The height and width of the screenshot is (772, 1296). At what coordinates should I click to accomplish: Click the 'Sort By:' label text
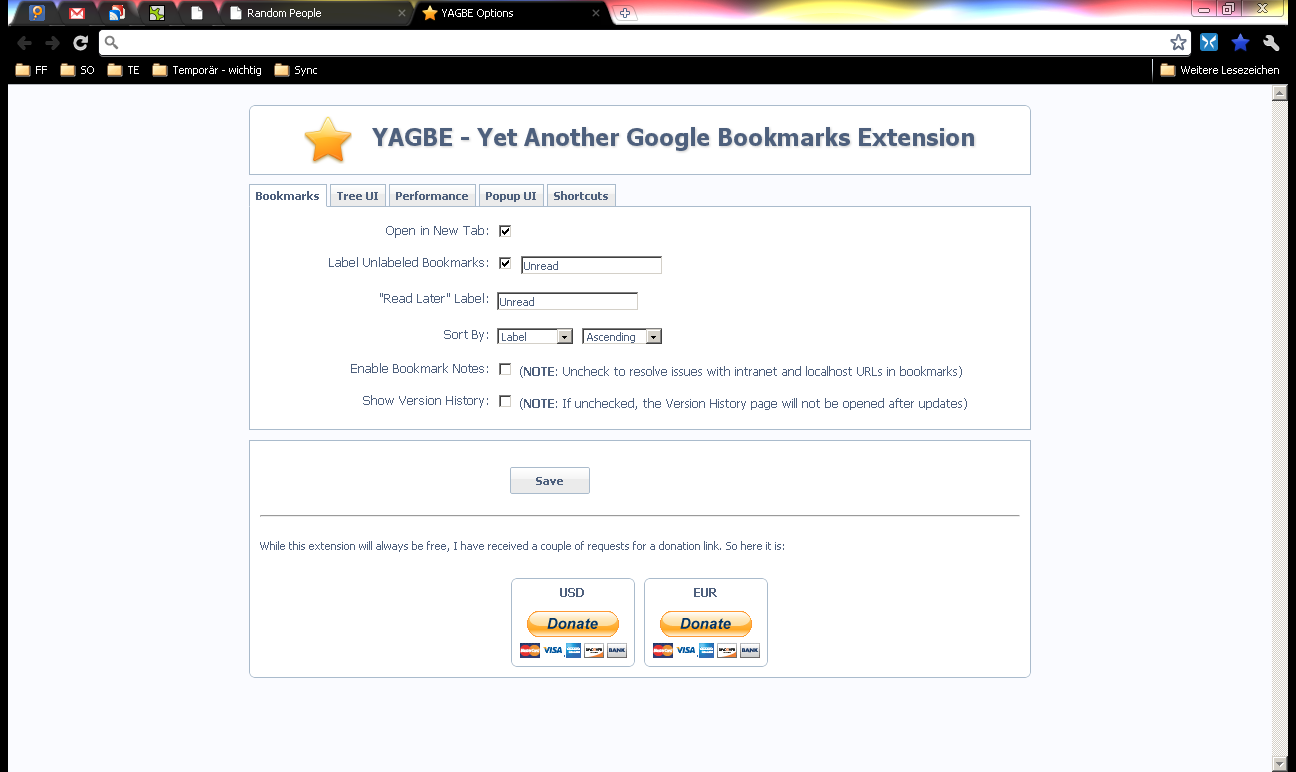pyautogui.click(x=466, y=335)
